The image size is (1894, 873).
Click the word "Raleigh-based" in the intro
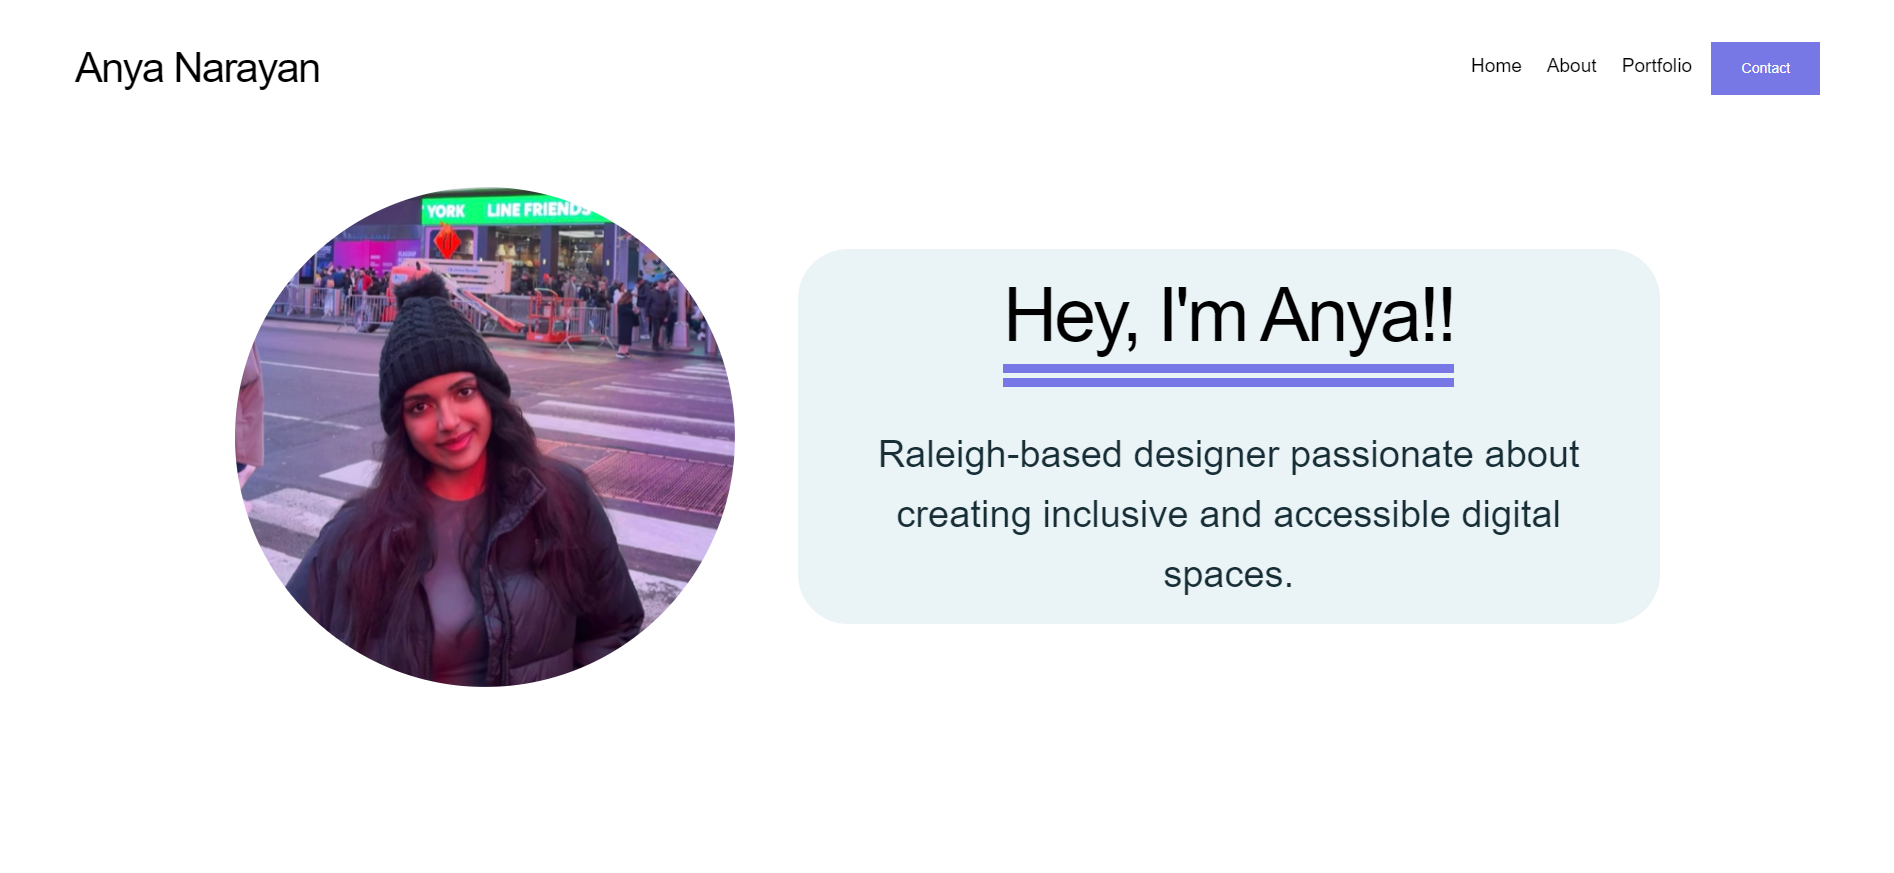coord(1000,455)
